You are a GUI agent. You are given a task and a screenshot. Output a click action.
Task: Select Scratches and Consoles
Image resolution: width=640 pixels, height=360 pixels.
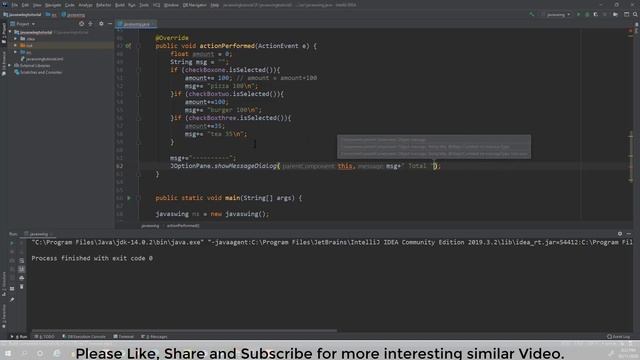(38, 72)
